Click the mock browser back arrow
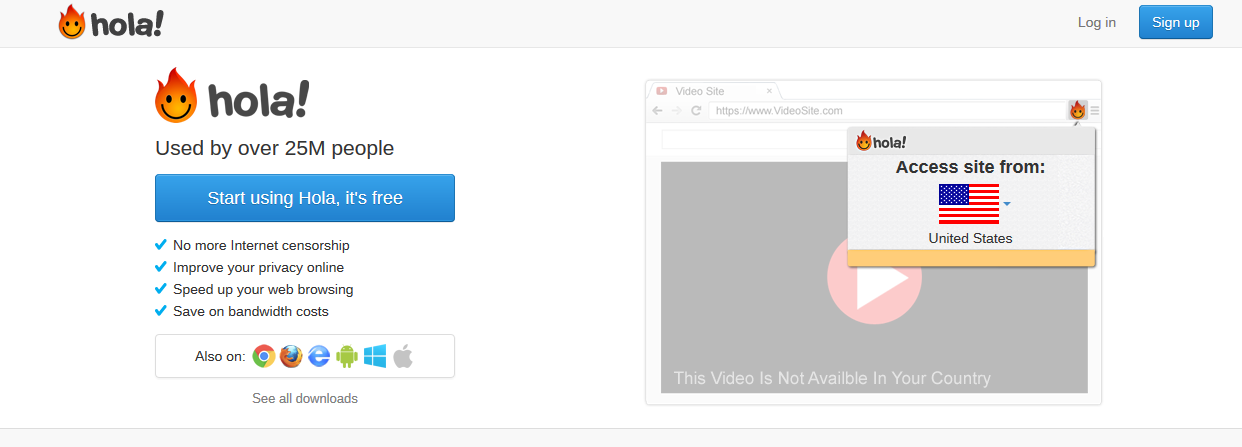 coord(658,110)
